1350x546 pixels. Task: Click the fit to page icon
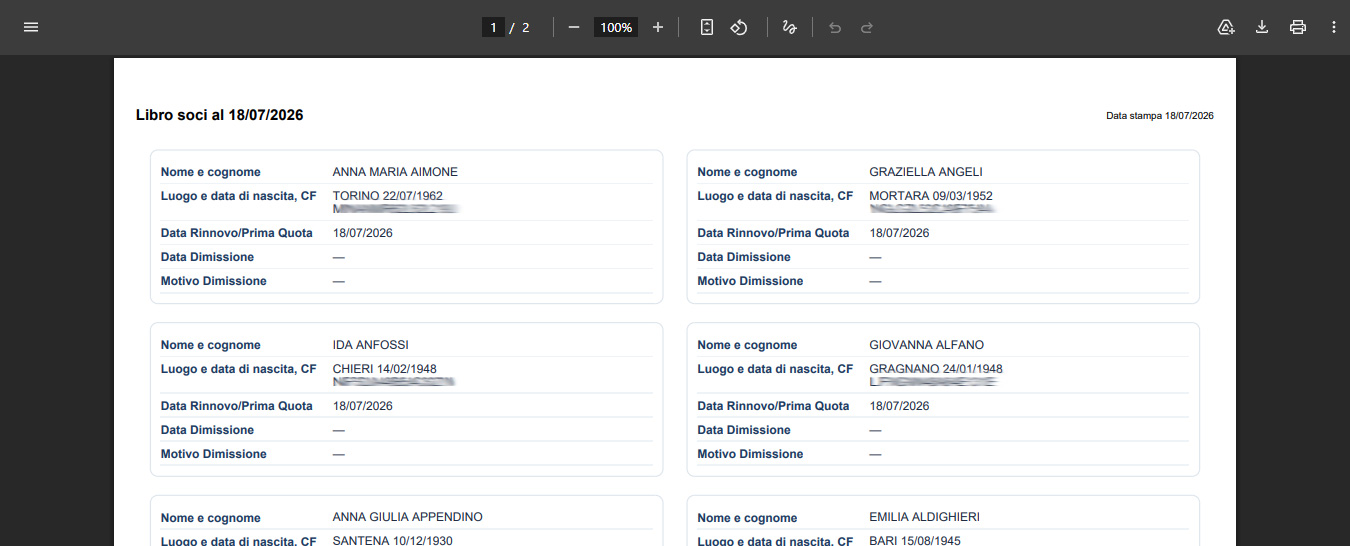coord(707,27)
